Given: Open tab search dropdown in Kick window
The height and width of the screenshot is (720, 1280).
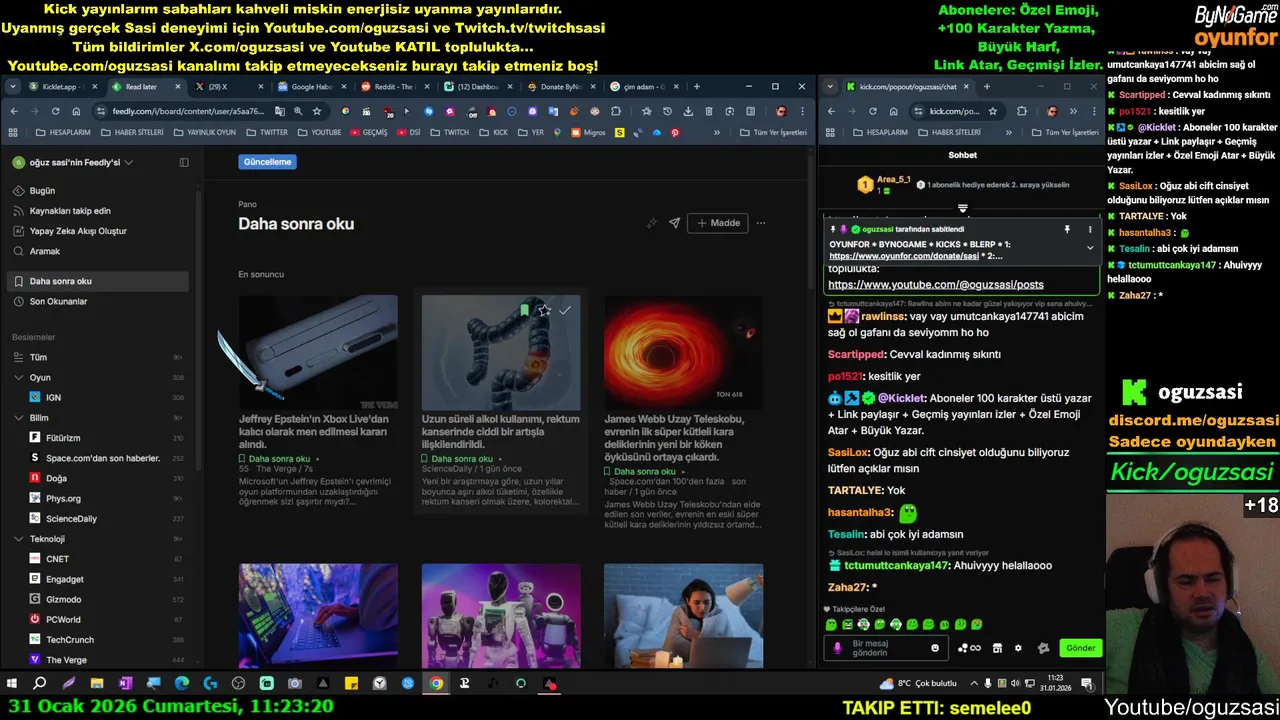Looking at the screenshot, I should (829, 87).
